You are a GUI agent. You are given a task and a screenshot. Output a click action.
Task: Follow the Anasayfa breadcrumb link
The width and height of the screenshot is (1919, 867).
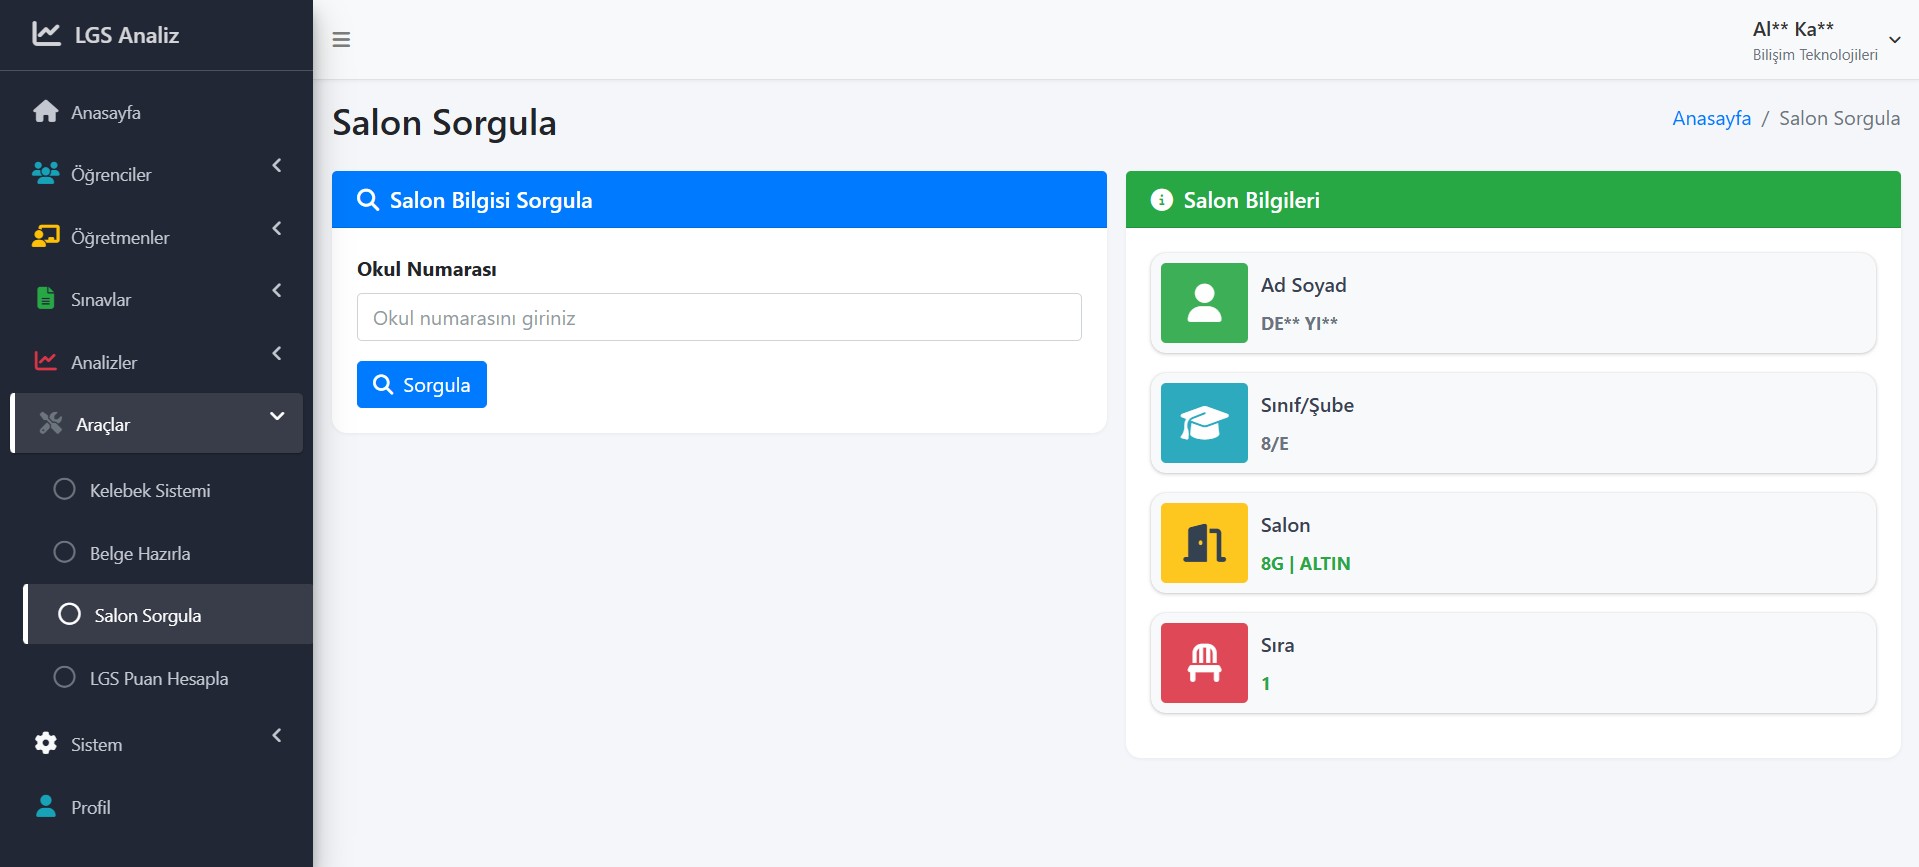pyautogui.click(x=1711, y=118)
